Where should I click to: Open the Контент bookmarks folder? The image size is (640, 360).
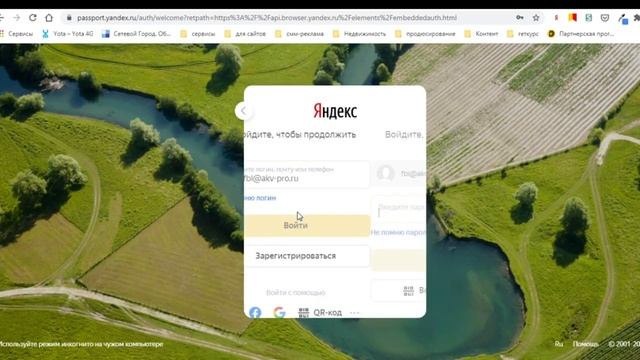(481, 34)
